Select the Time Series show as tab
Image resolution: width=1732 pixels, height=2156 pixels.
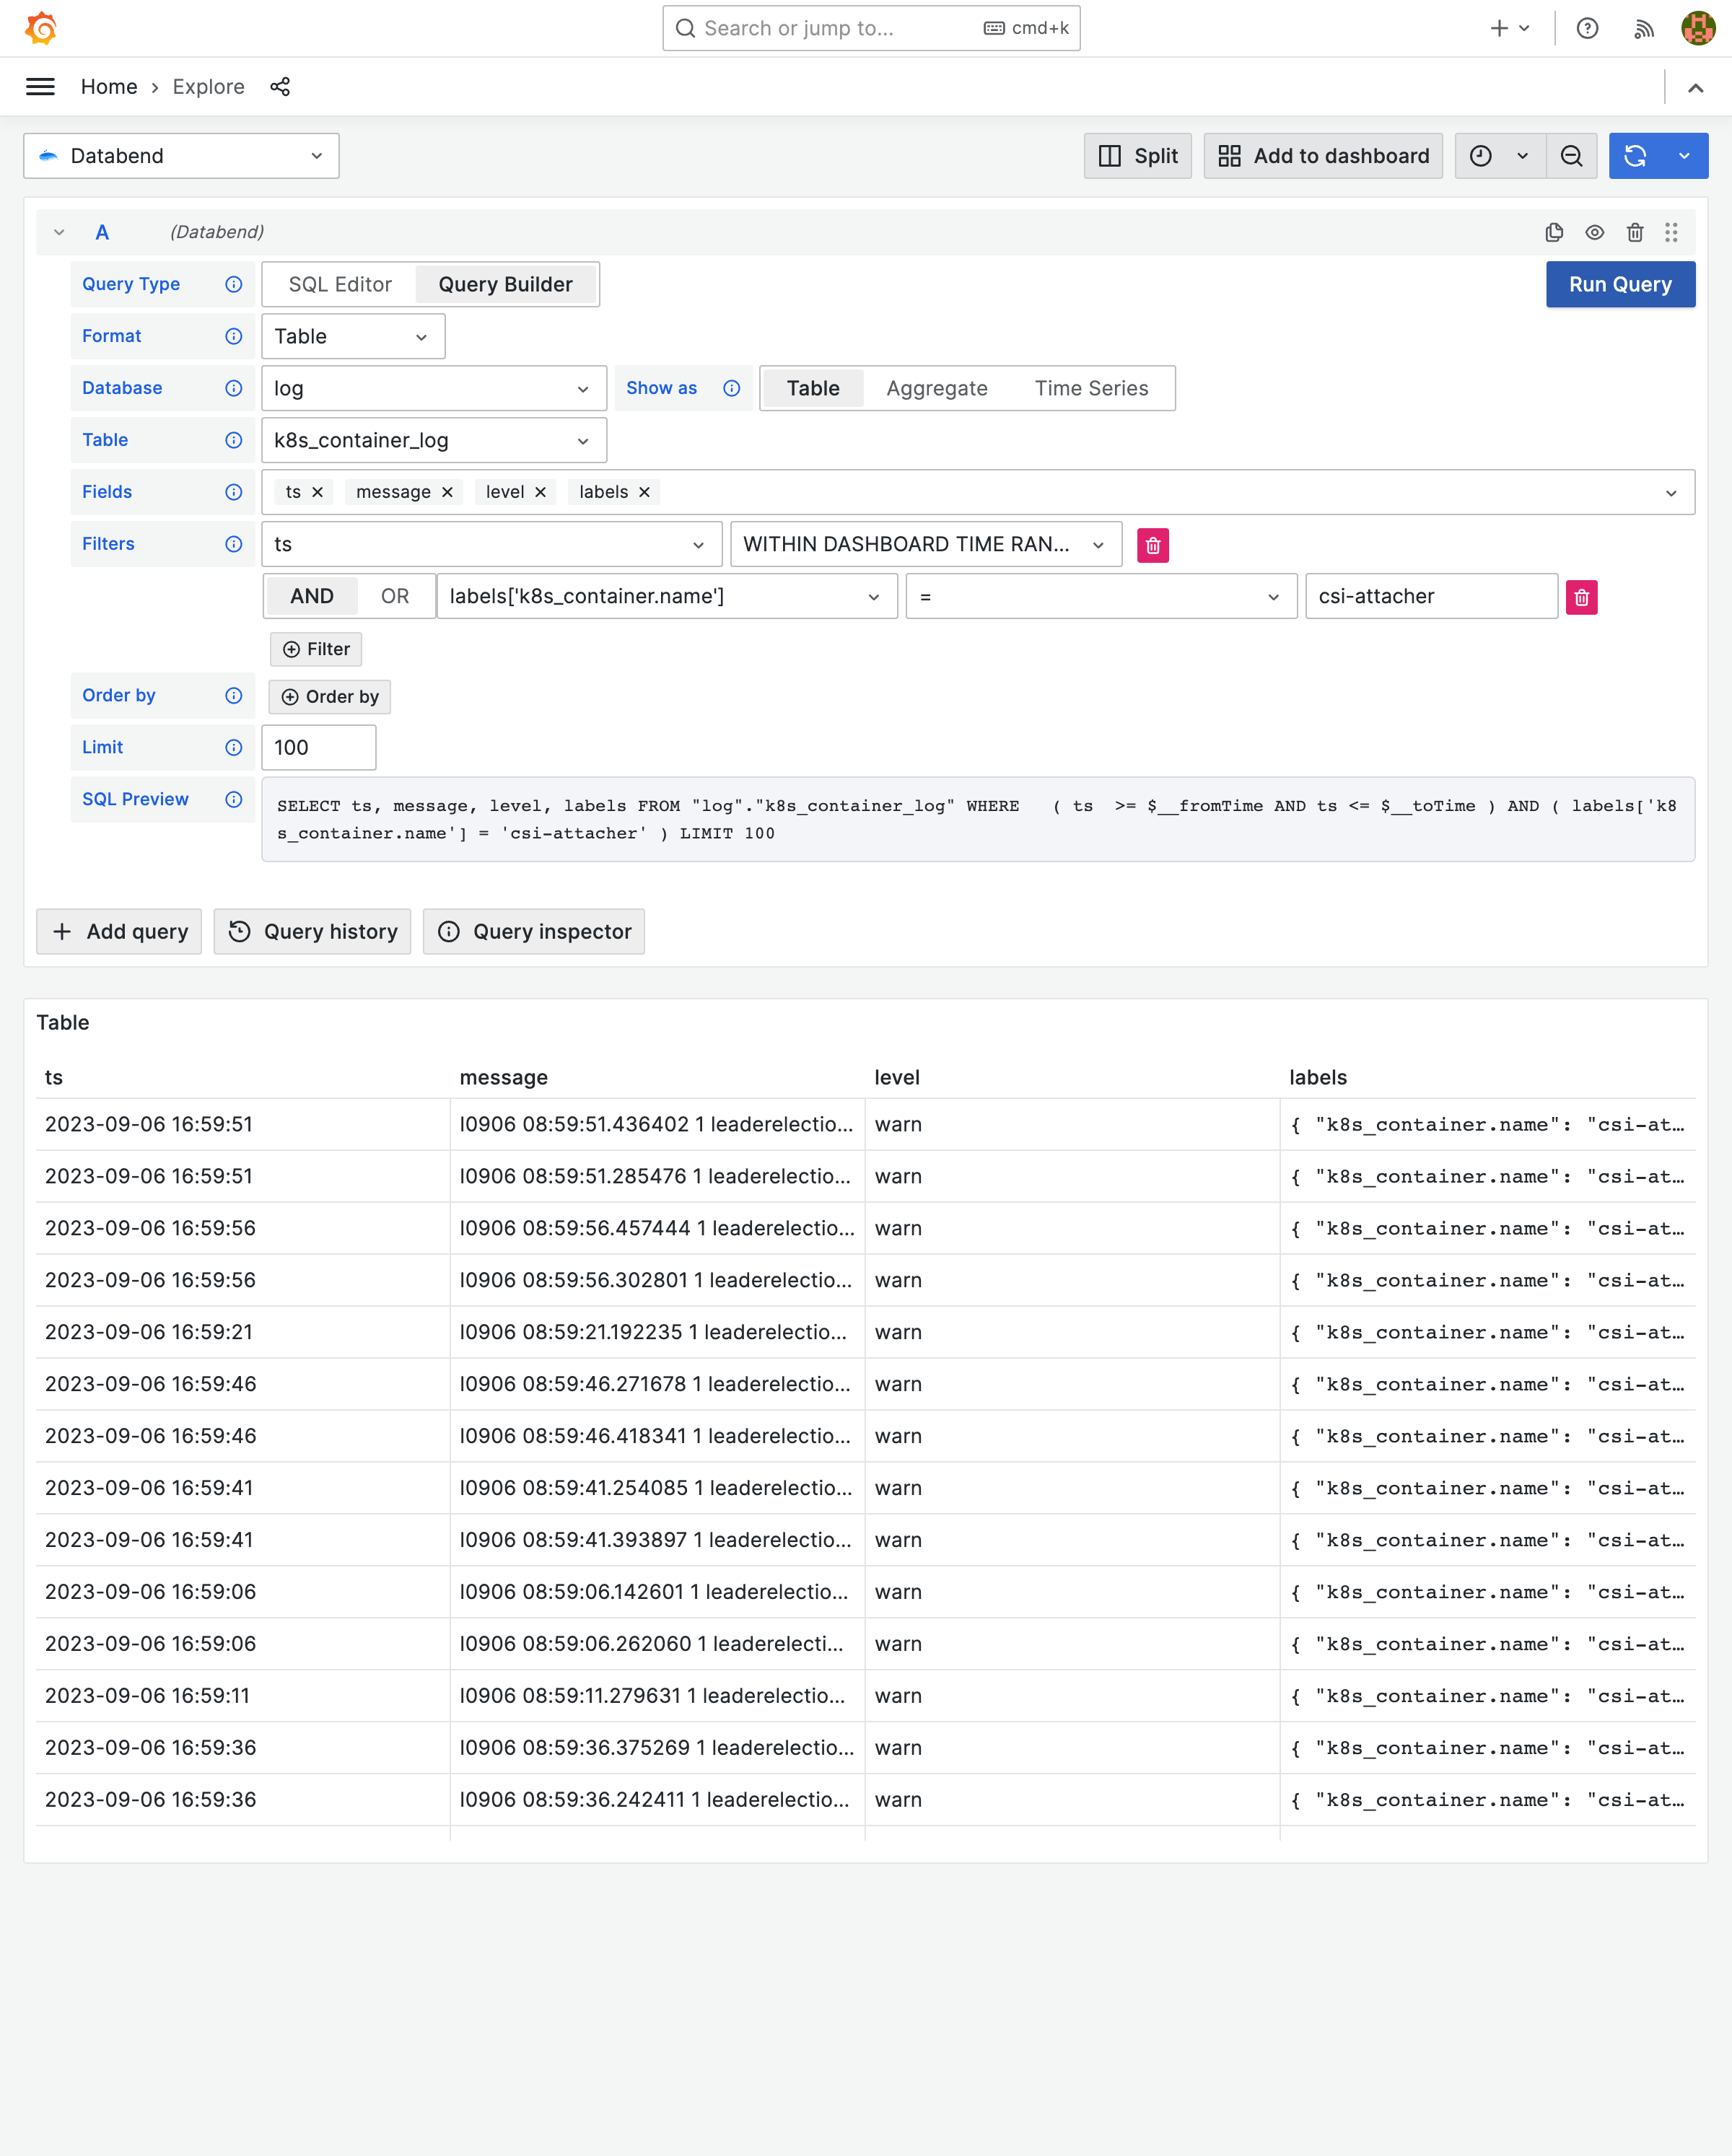[x=1091, y=388]
